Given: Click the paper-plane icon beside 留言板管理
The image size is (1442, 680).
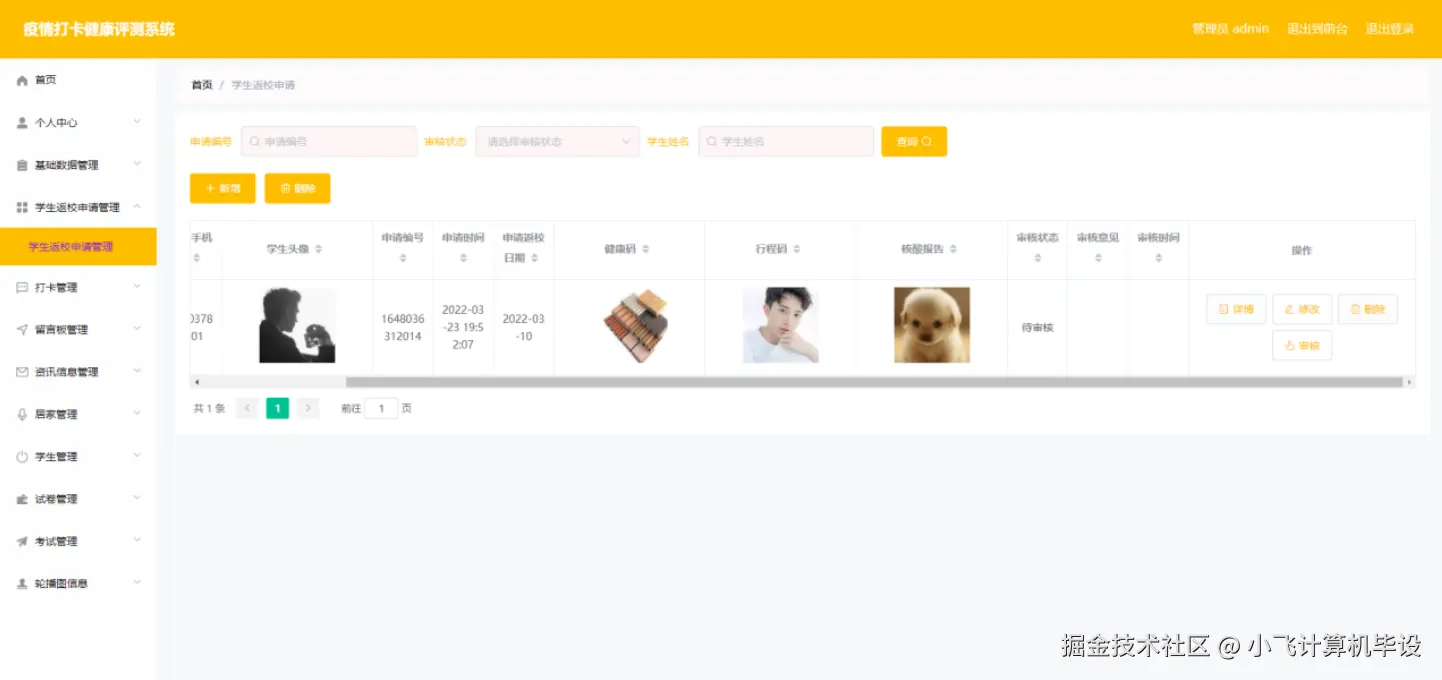Looking at the screenshot, I should 22,329.
